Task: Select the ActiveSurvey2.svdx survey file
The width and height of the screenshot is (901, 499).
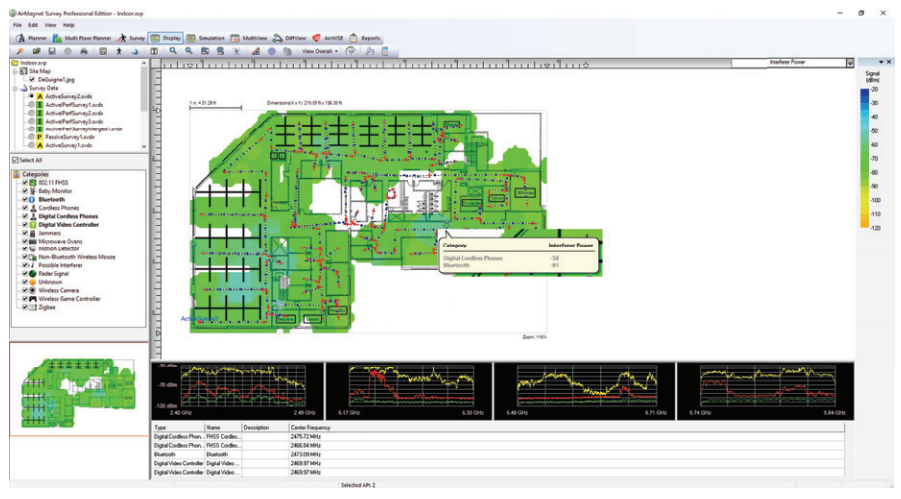Action: pos(68,97)
